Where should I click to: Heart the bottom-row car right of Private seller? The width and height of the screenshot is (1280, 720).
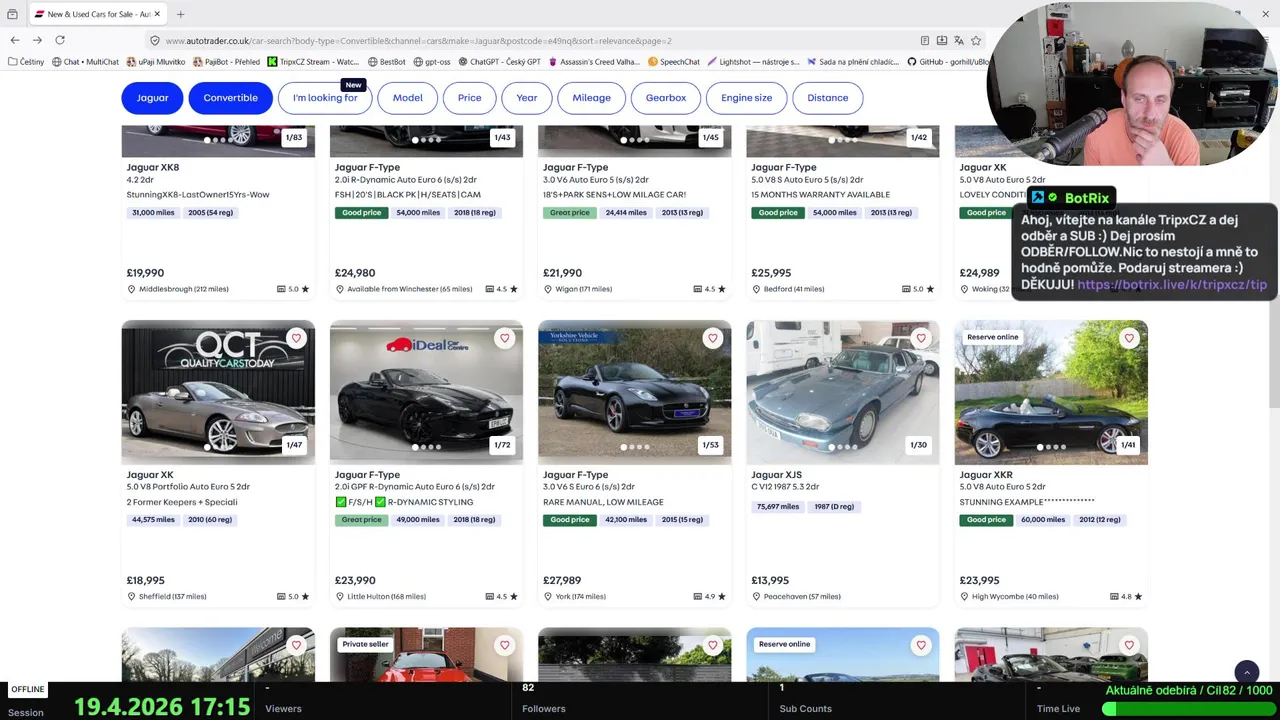712,645
